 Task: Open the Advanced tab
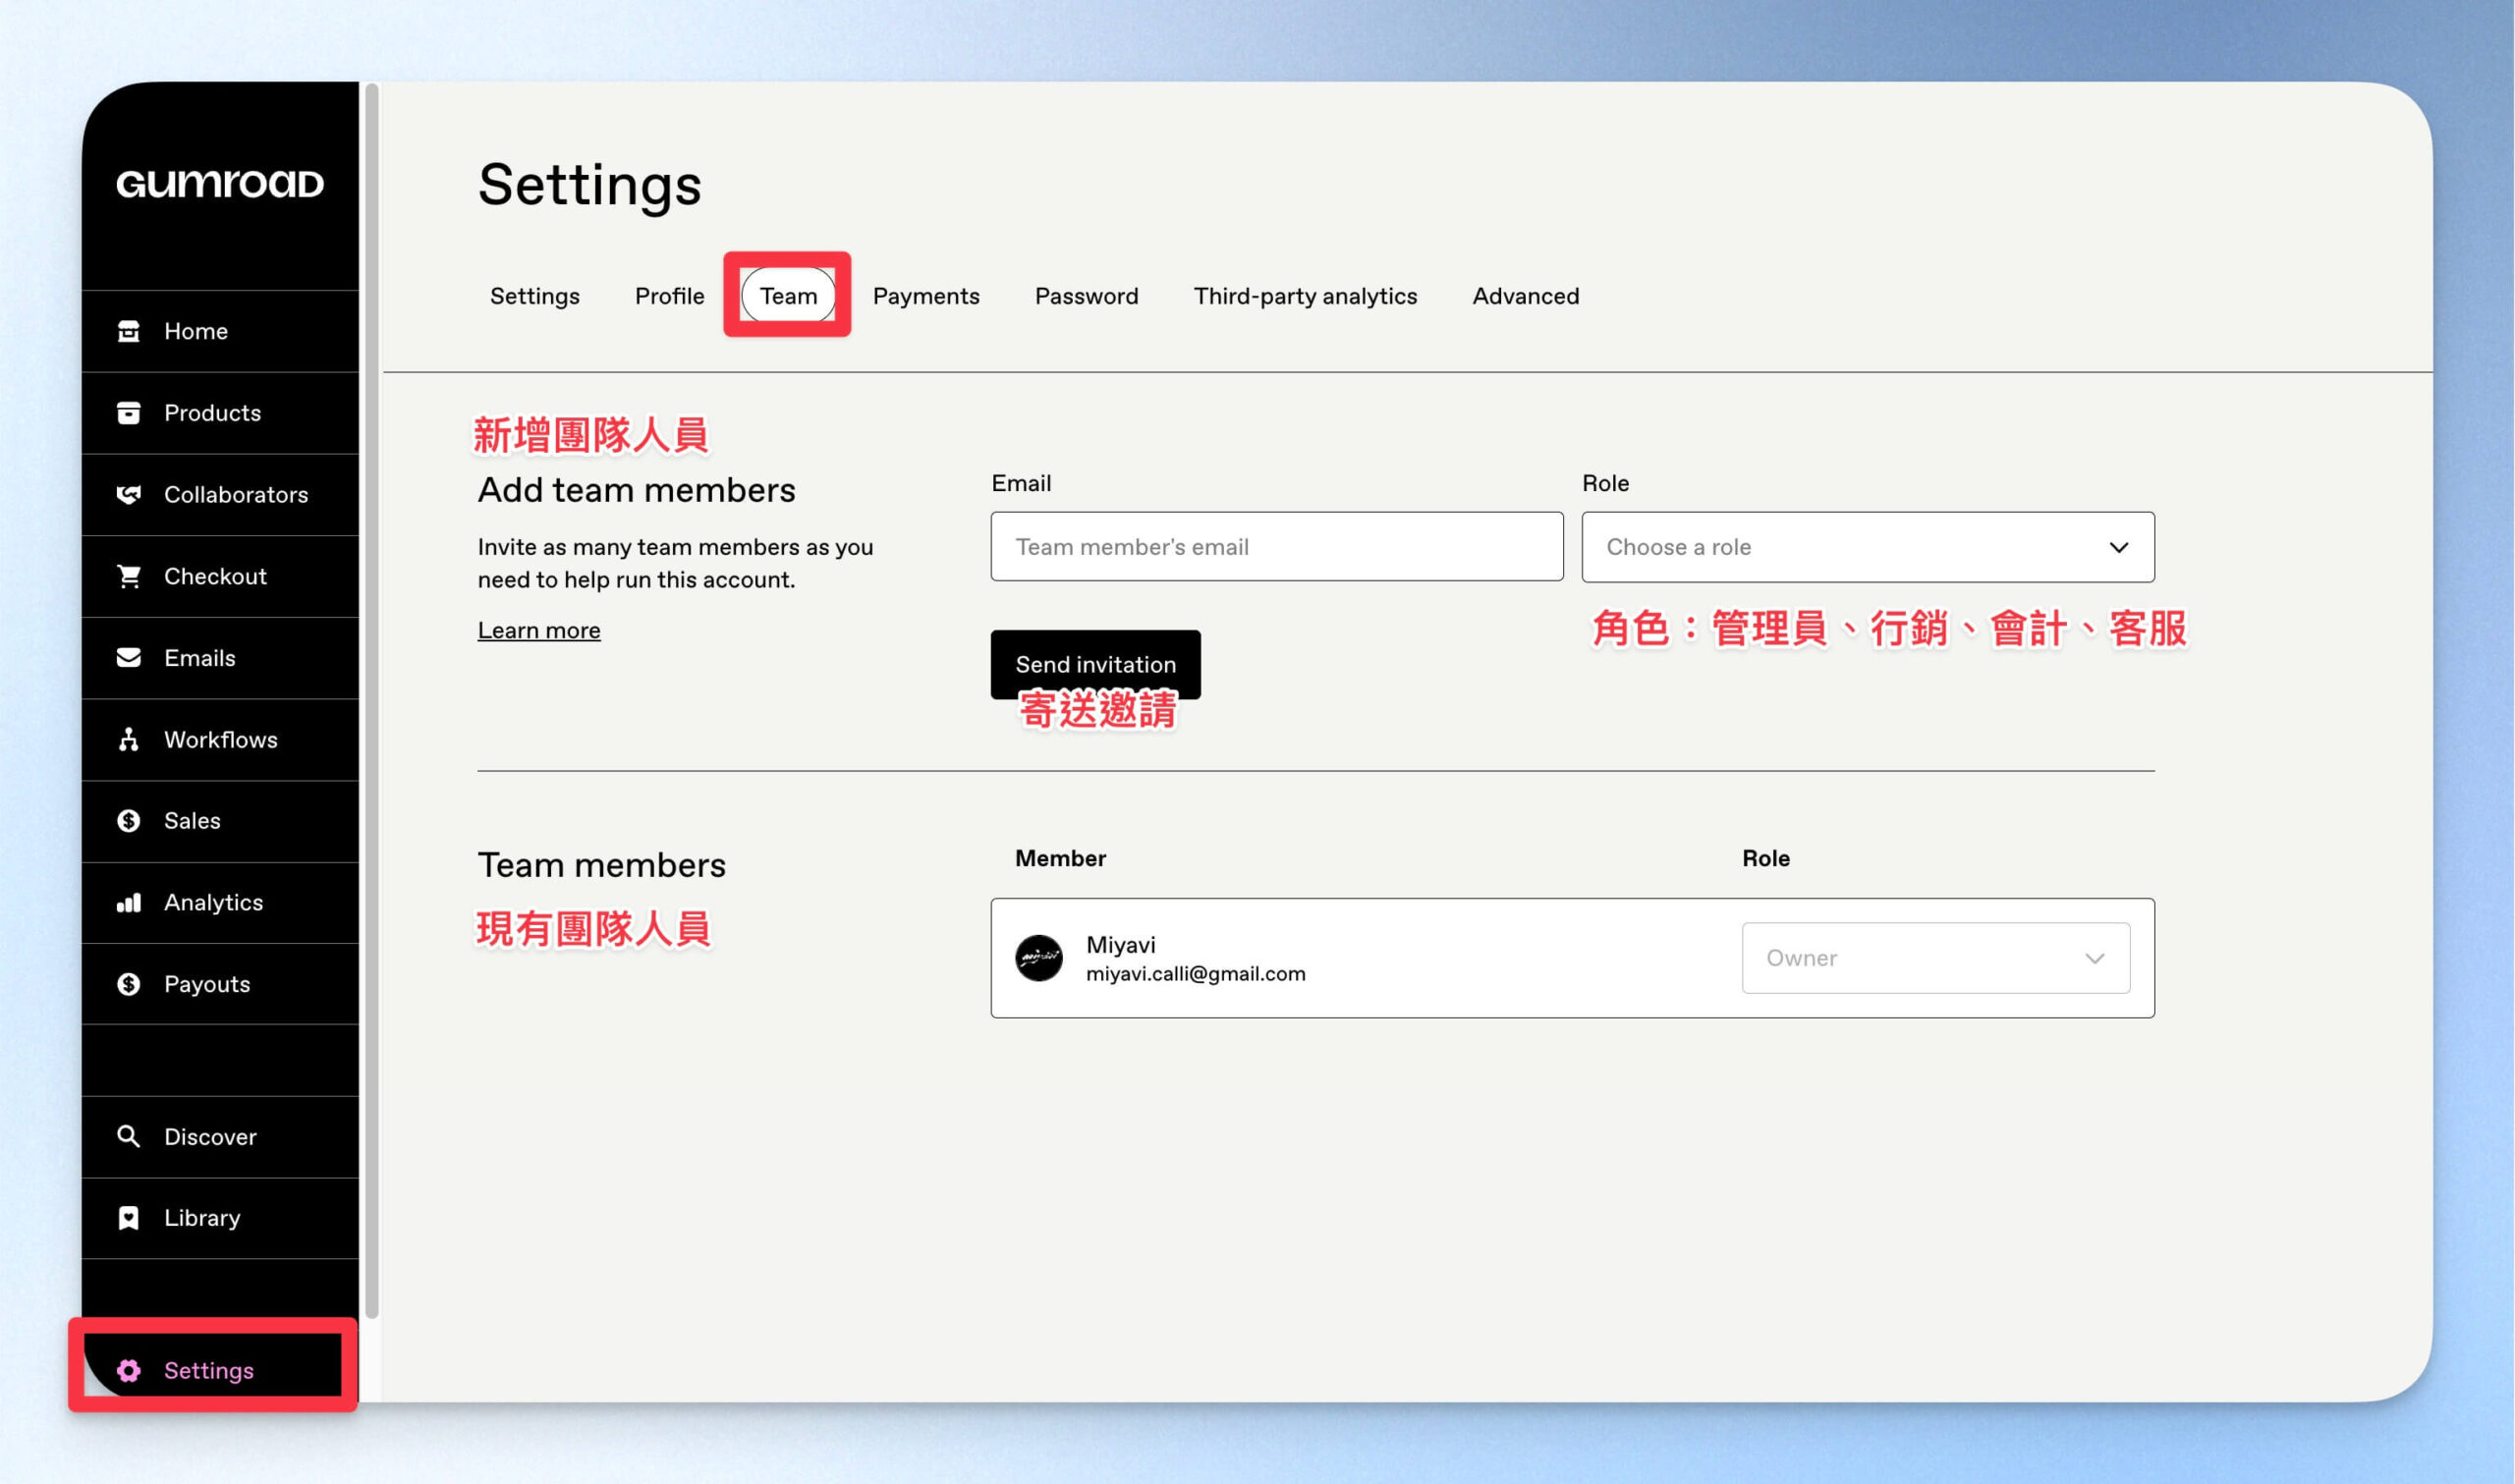point(1526,296)
